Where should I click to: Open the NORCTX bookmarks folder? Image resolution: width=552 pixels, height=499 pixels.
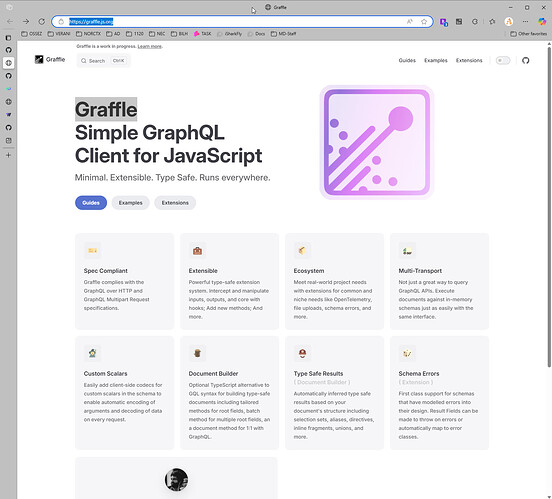pos(88,34)
